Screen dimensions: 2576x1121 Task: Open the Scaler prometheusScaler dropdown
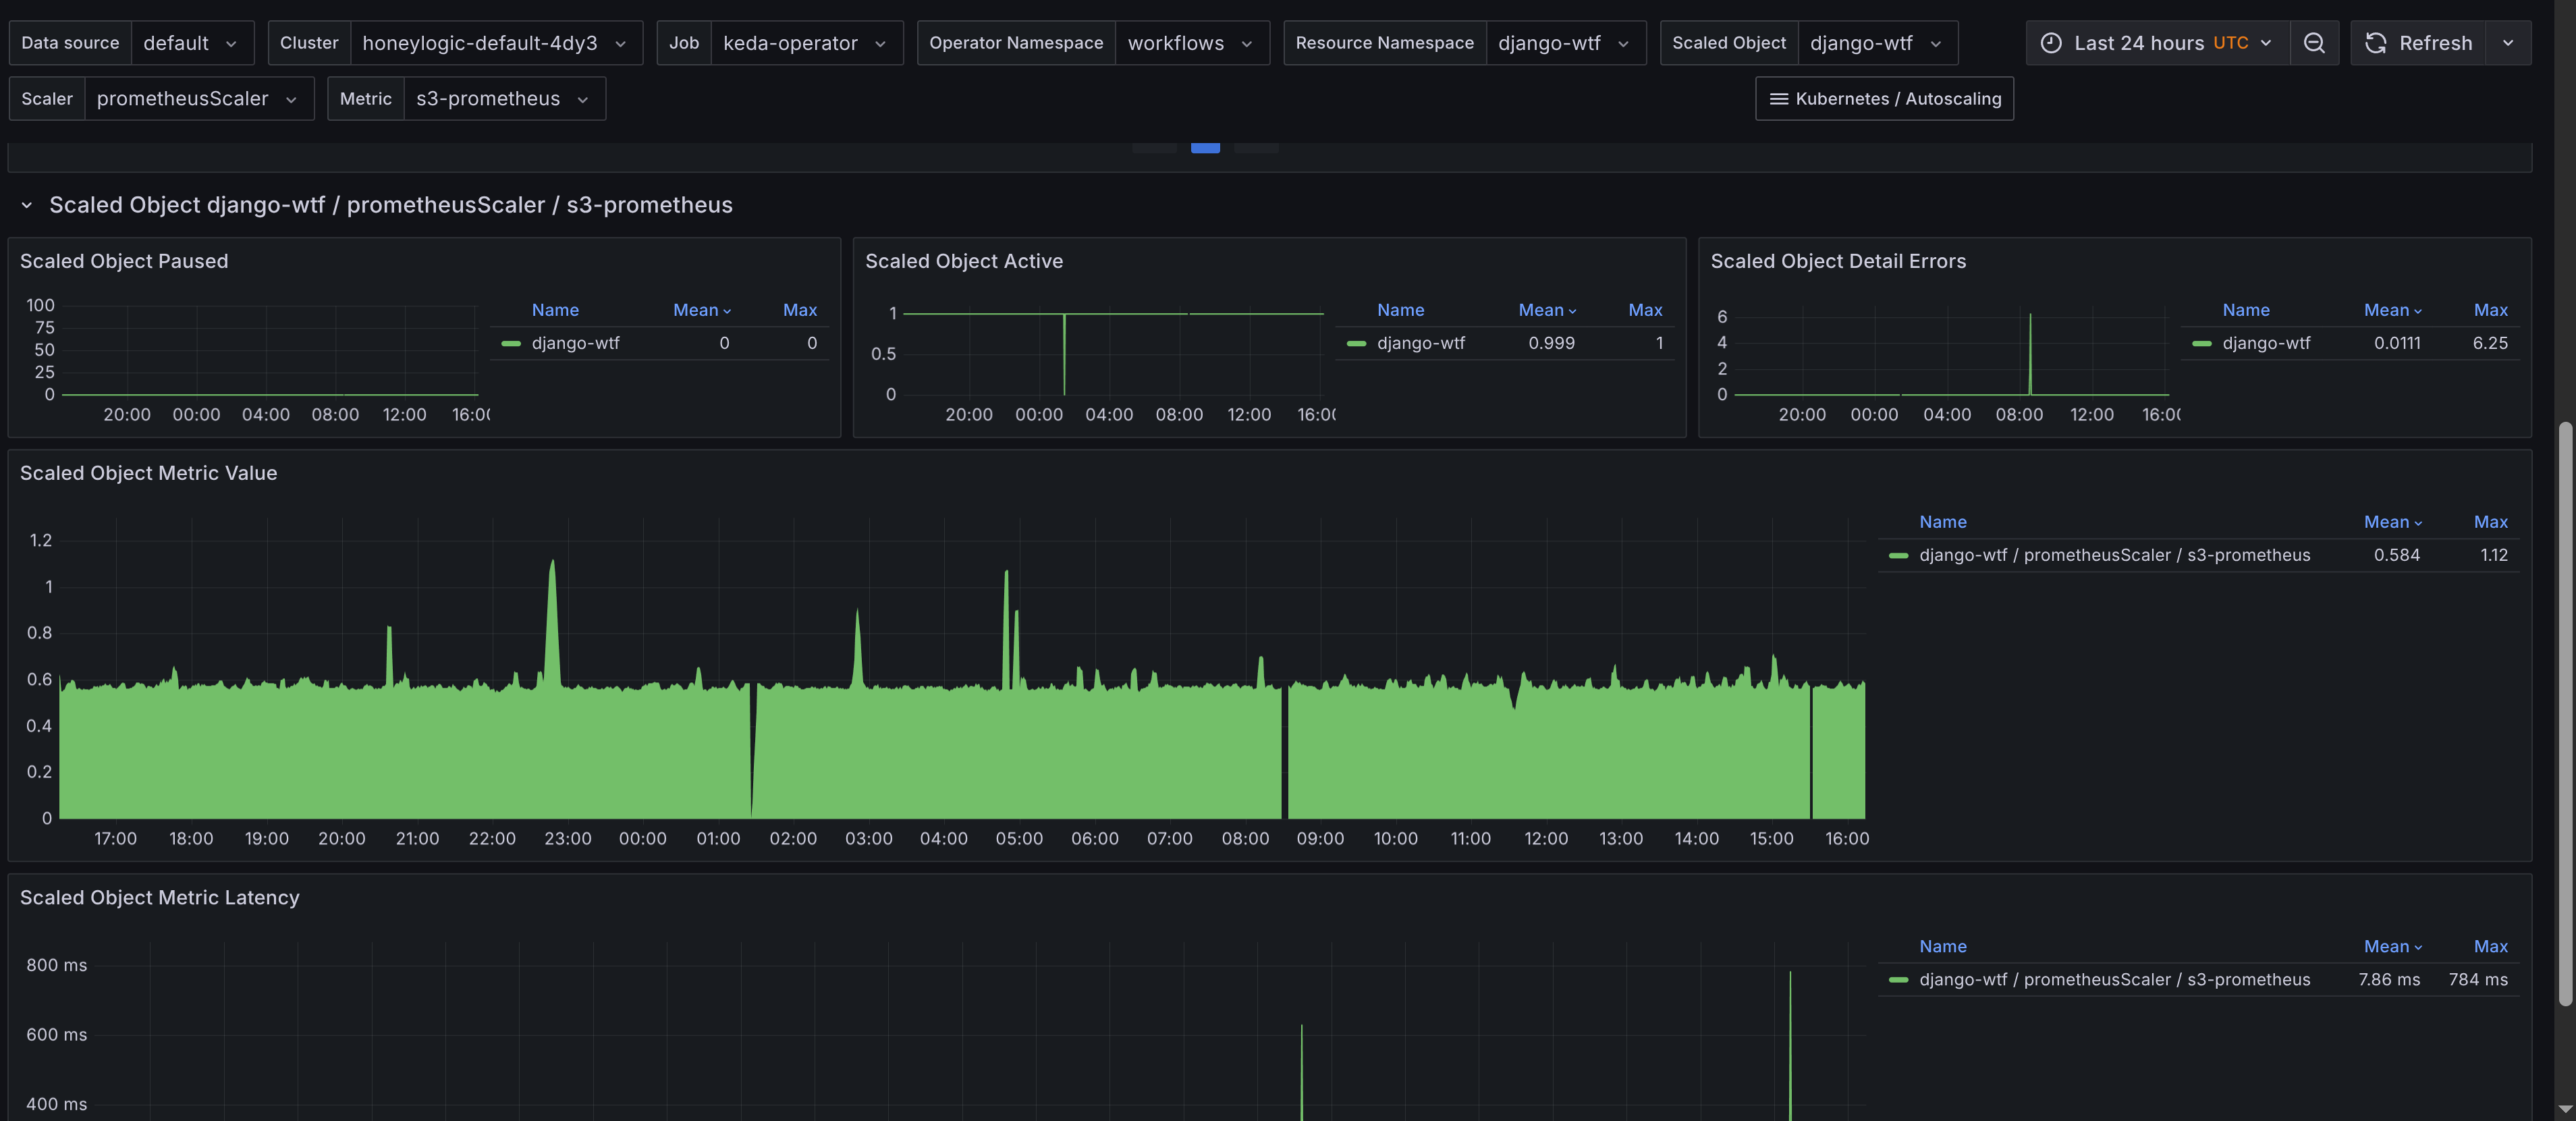[x=199, y=99]
